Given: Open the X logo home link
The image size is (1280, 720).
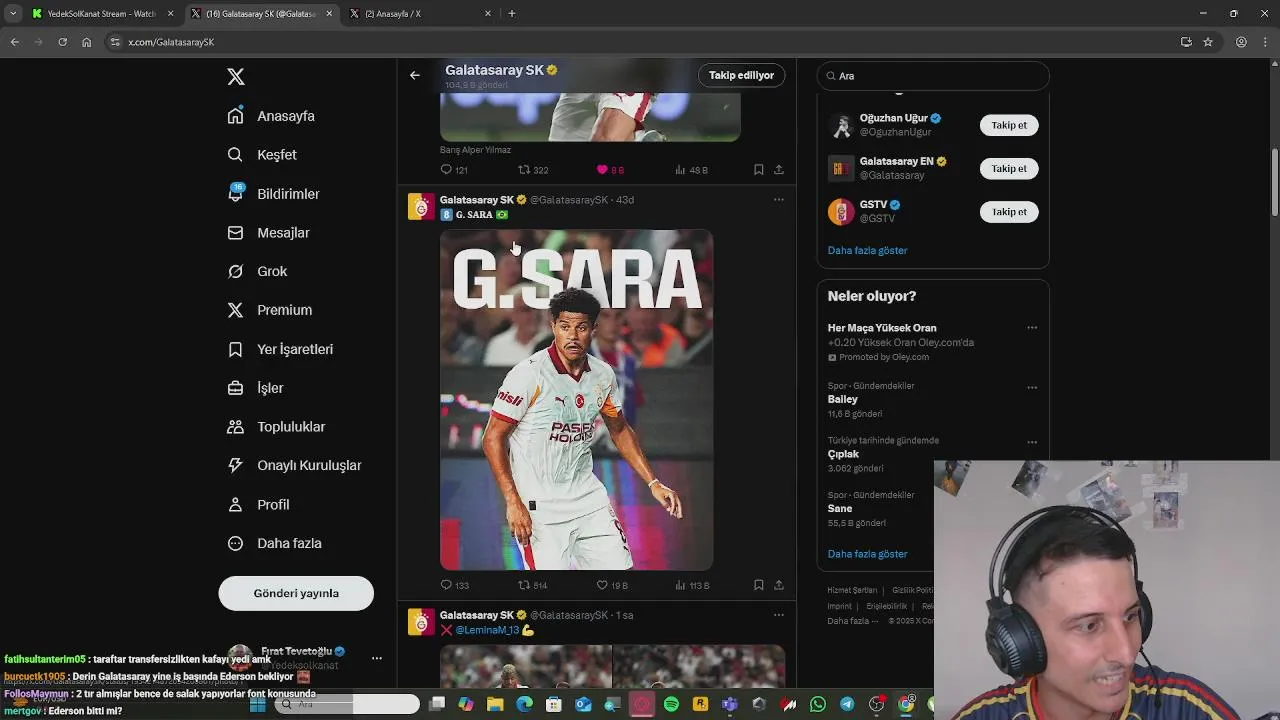Looking at the screenshot, I should [236, 77].
